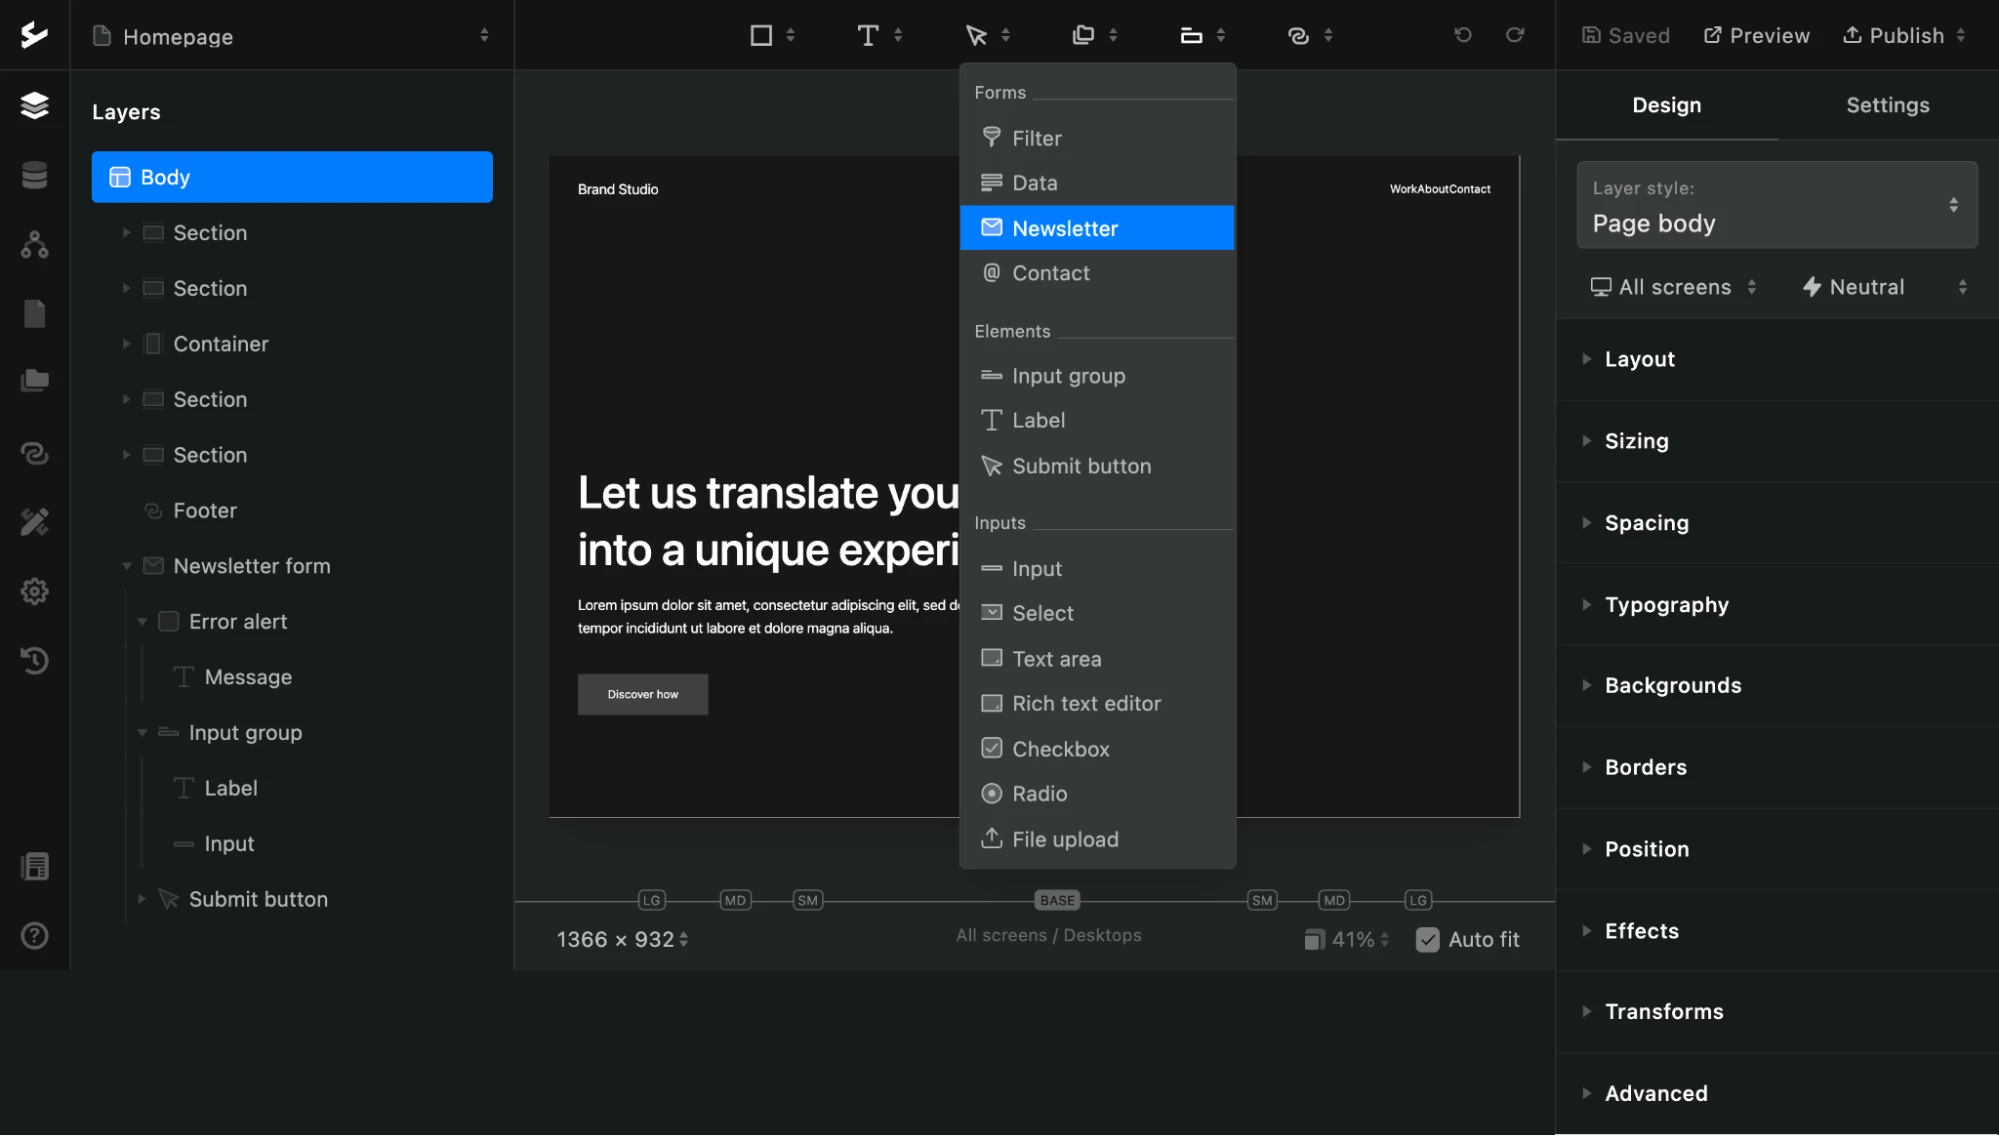Toggle the Auto fit checkbox

tap(1427, 939)
